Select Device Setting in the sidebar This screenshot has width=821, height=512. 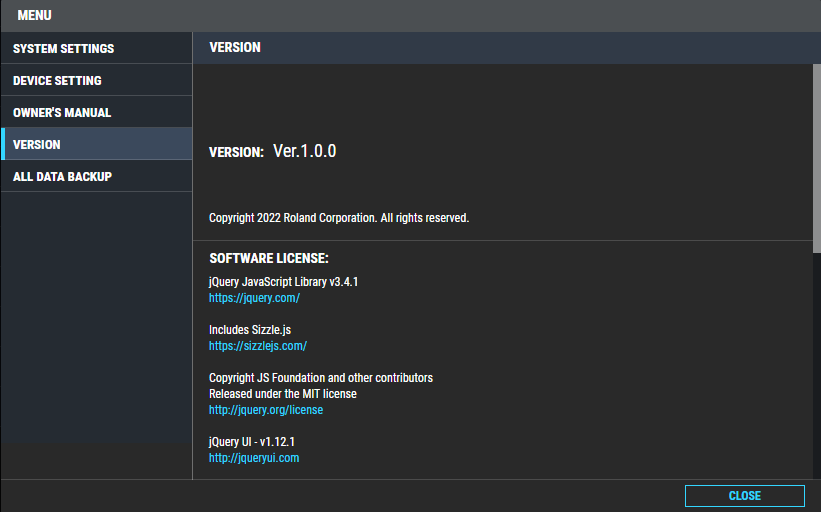(96, 80)
